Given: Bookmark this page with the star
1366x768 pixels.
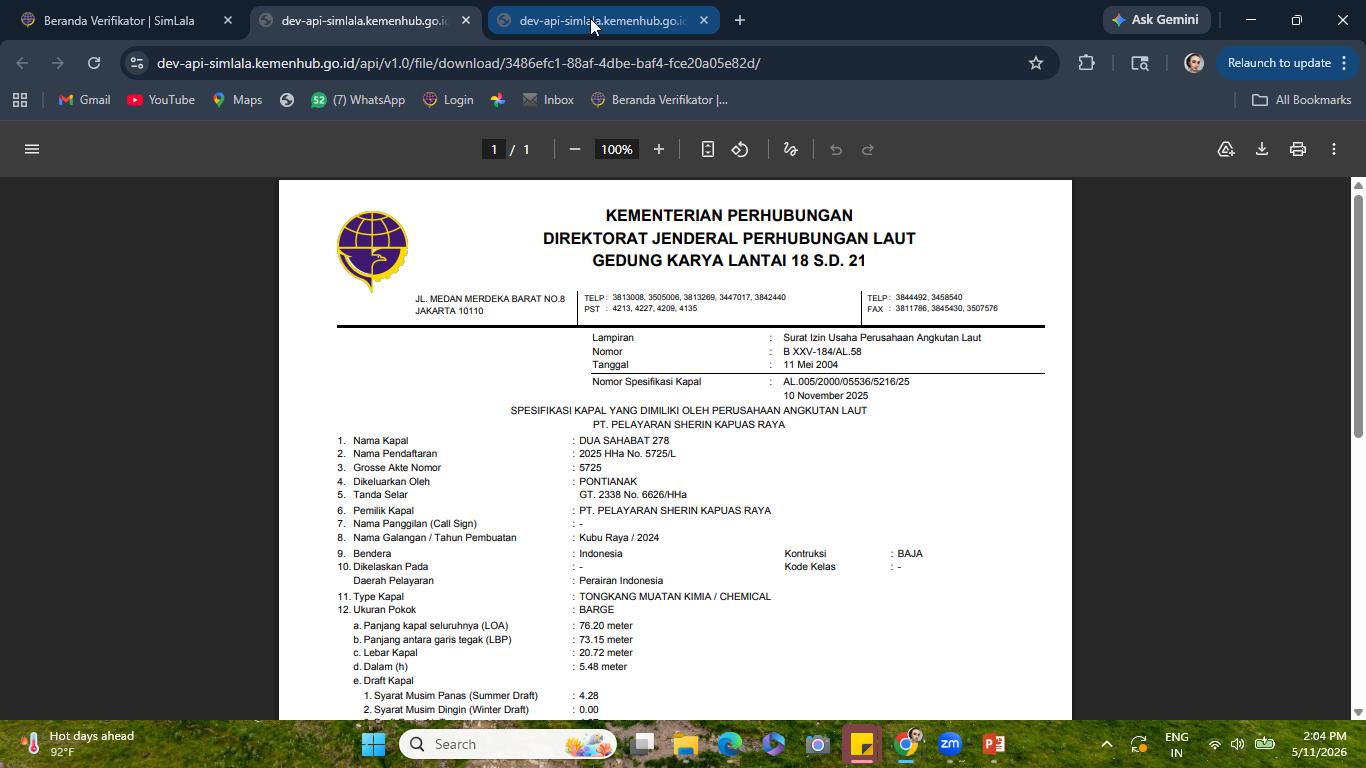Looking at the screenshot, I should (x=1036, y=63).
